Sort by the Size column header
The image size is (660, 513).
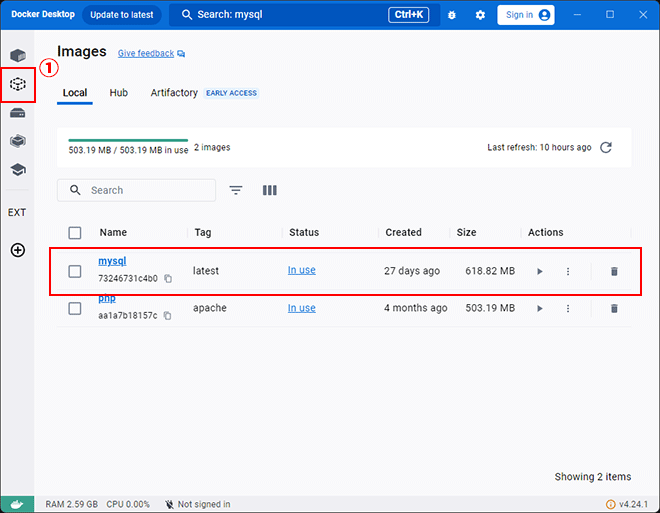pyautogui.click(x=466, y=232)
